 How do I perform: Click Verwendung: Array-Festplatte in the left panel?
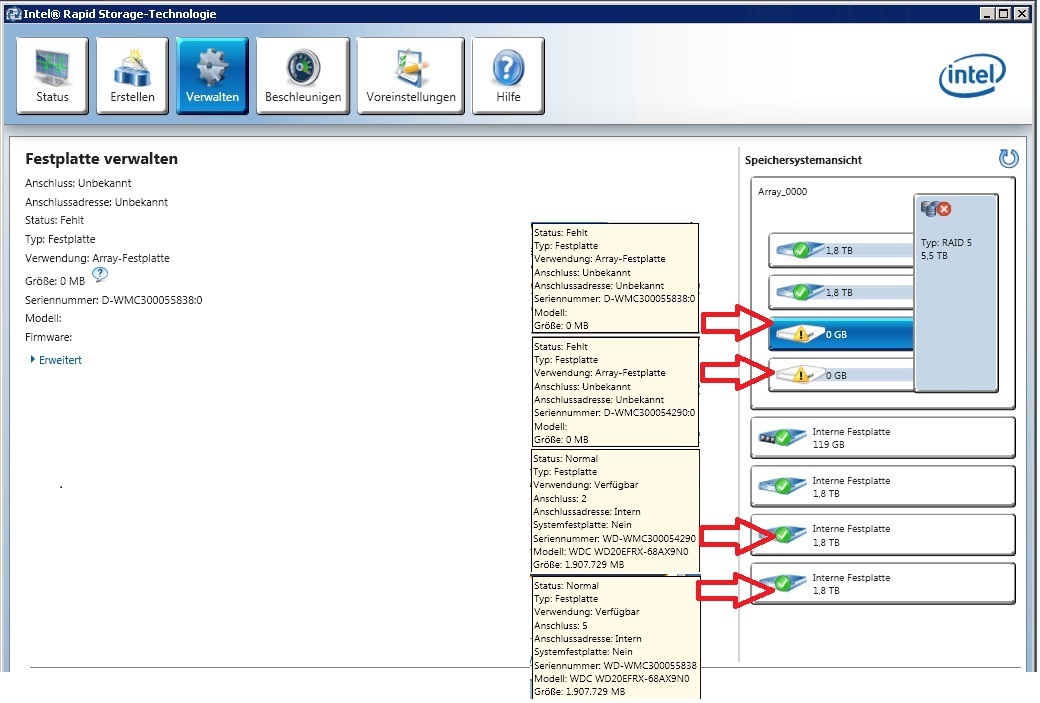[97, 259]
